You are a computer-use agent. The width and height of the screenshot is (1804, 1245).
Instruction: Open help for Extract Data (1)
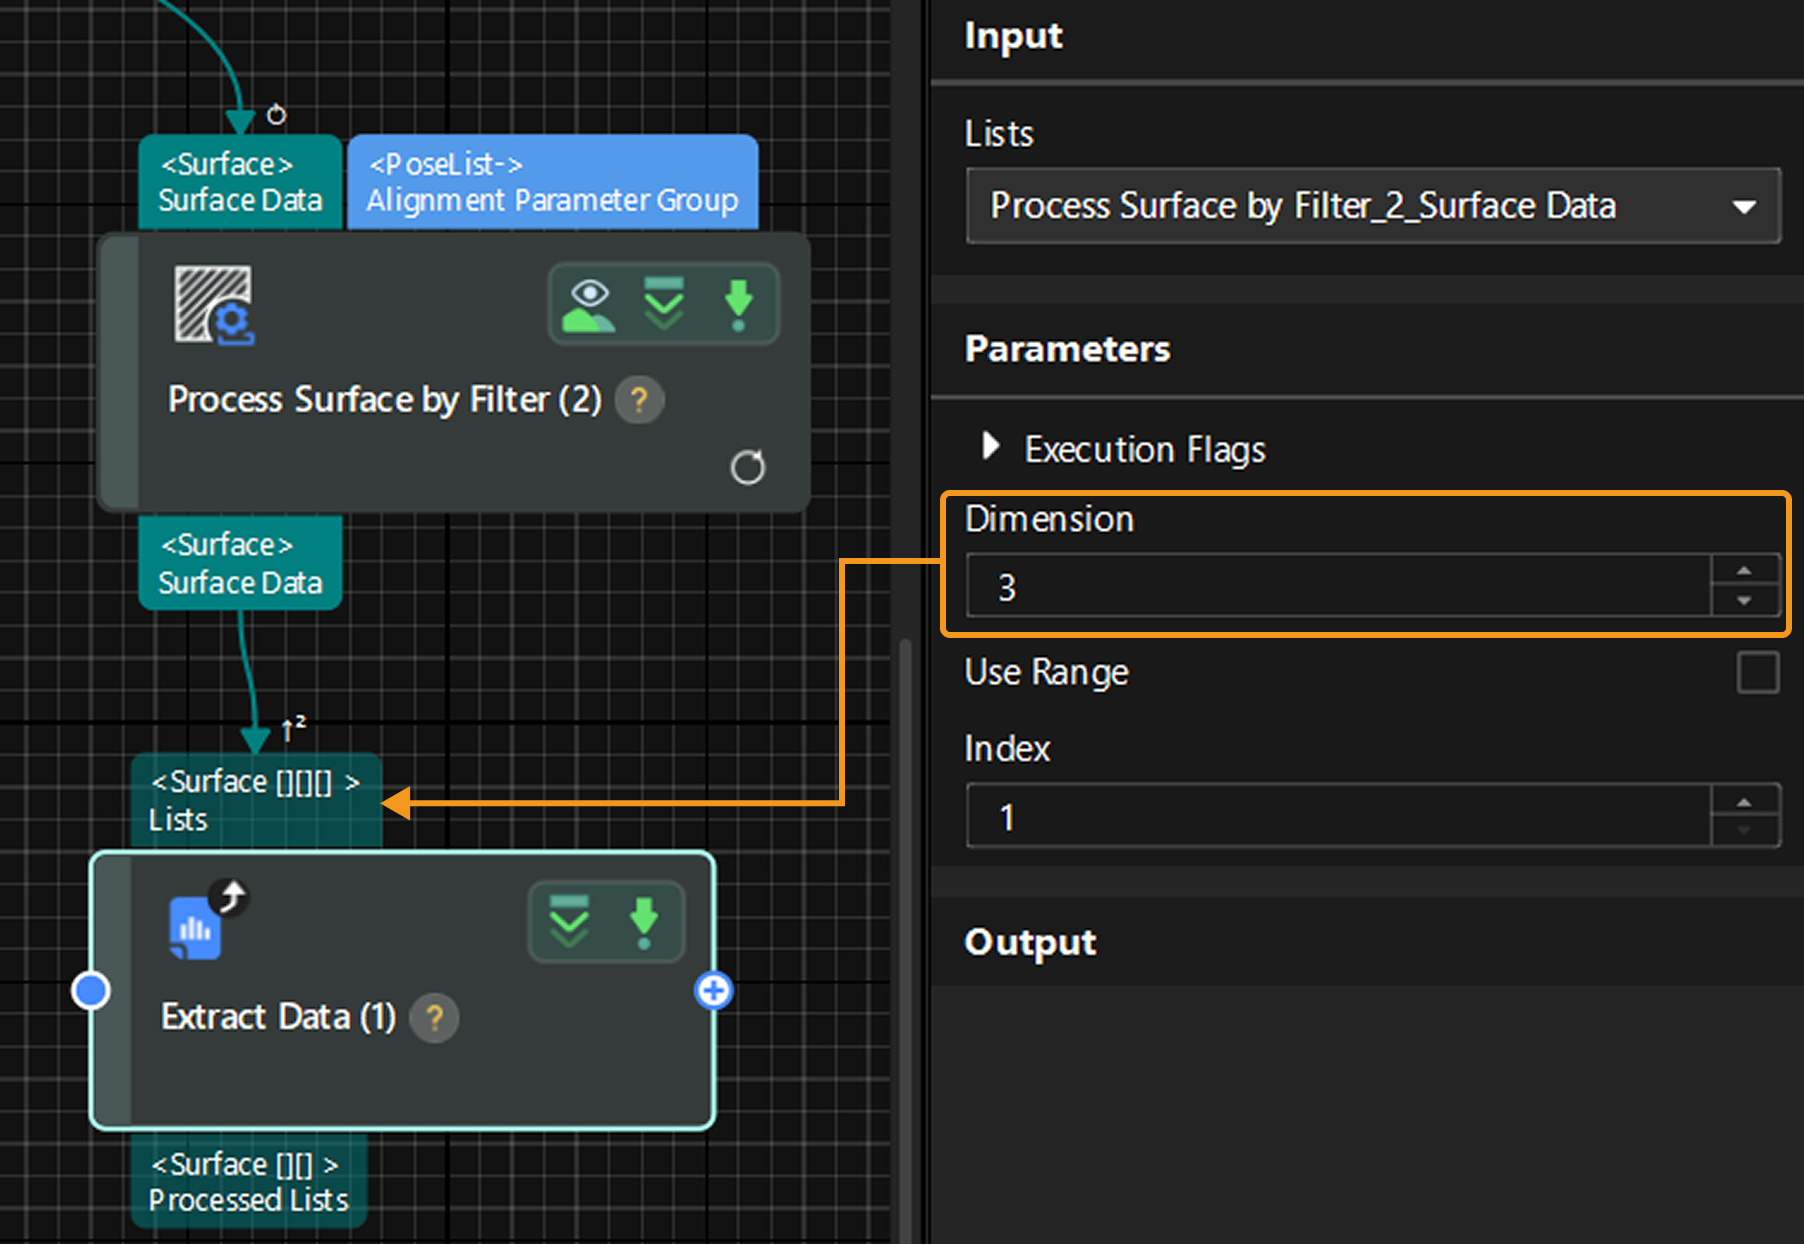pos(434,1018)
